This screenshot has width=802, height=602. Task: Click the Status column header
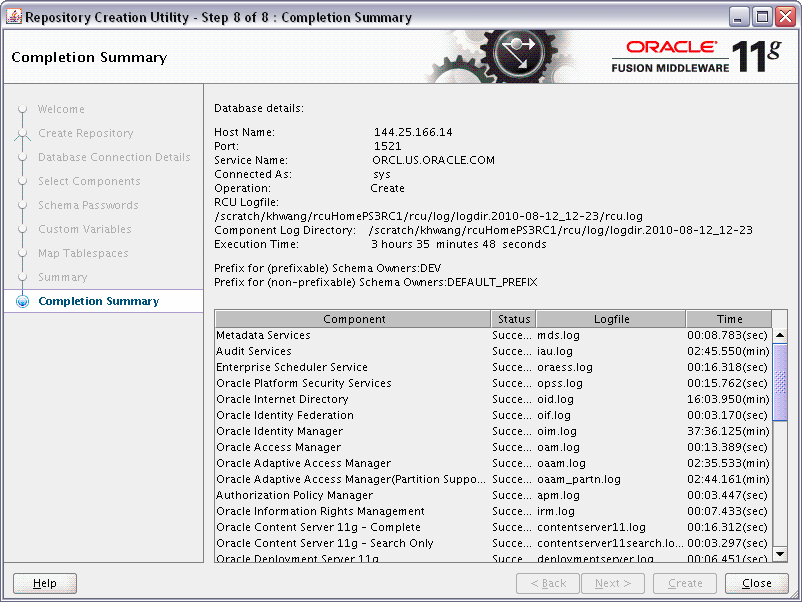pyautogui.click(x=513, y=318)
